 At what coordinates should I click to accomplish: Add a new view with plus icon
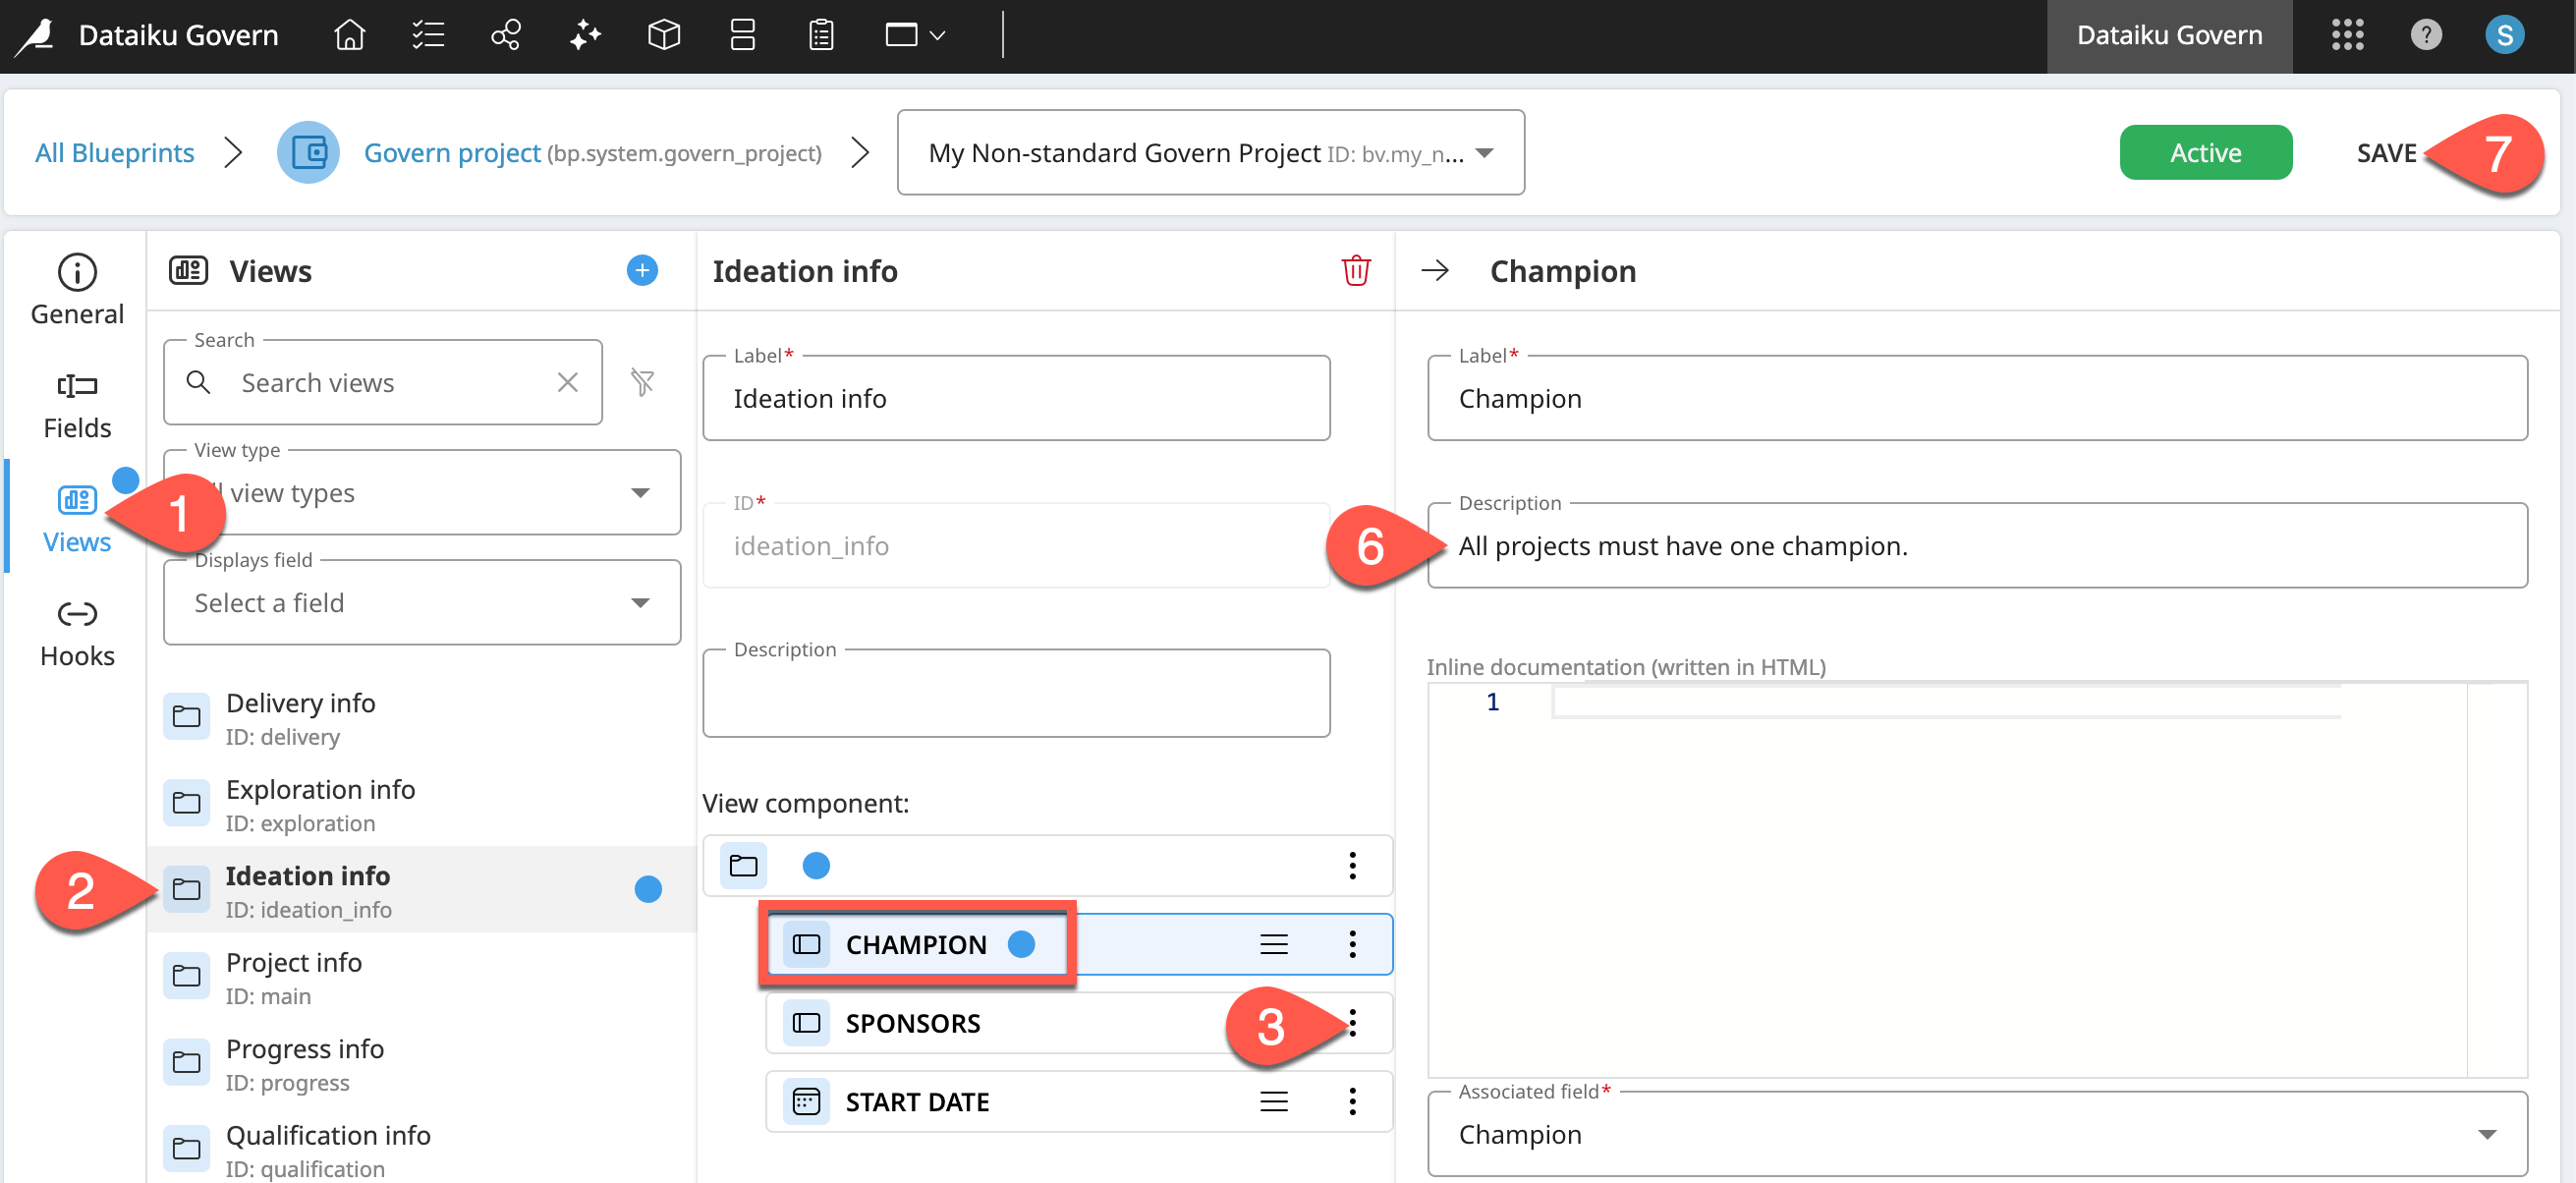tap(642, 270)
